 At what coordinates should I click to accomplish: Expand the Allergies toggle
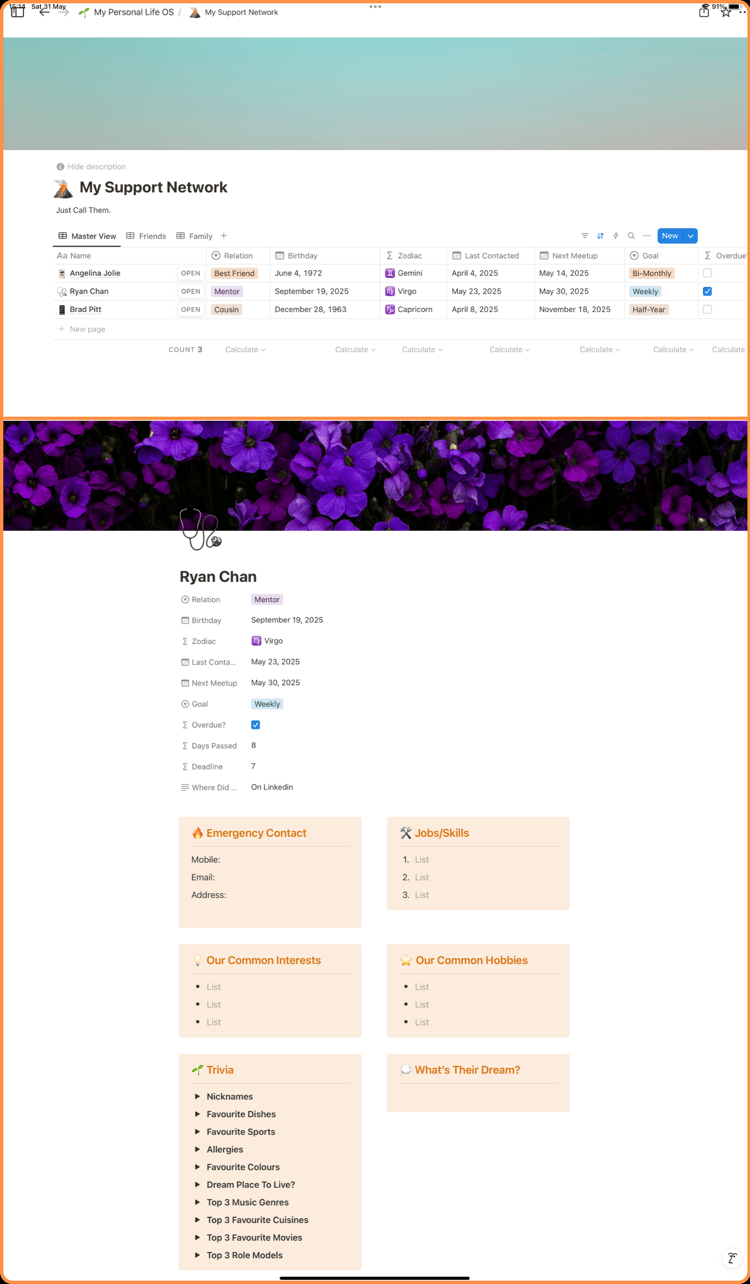coord(198,1150)
